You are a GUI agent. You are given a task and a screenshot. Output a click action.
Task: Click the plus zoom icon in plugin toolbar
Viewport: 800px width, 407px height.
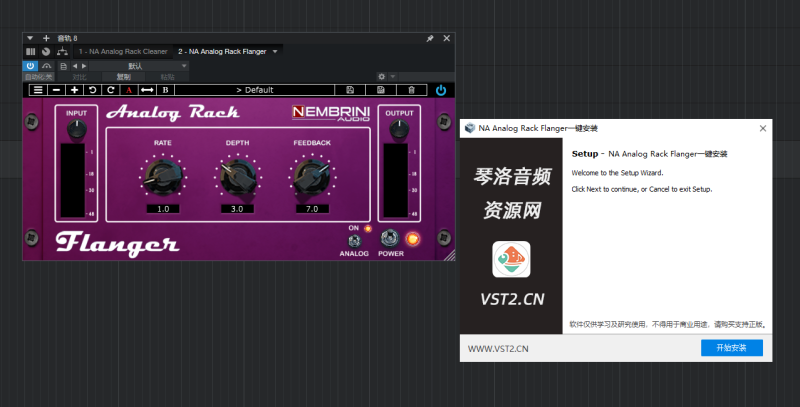(x=74, y=90)
